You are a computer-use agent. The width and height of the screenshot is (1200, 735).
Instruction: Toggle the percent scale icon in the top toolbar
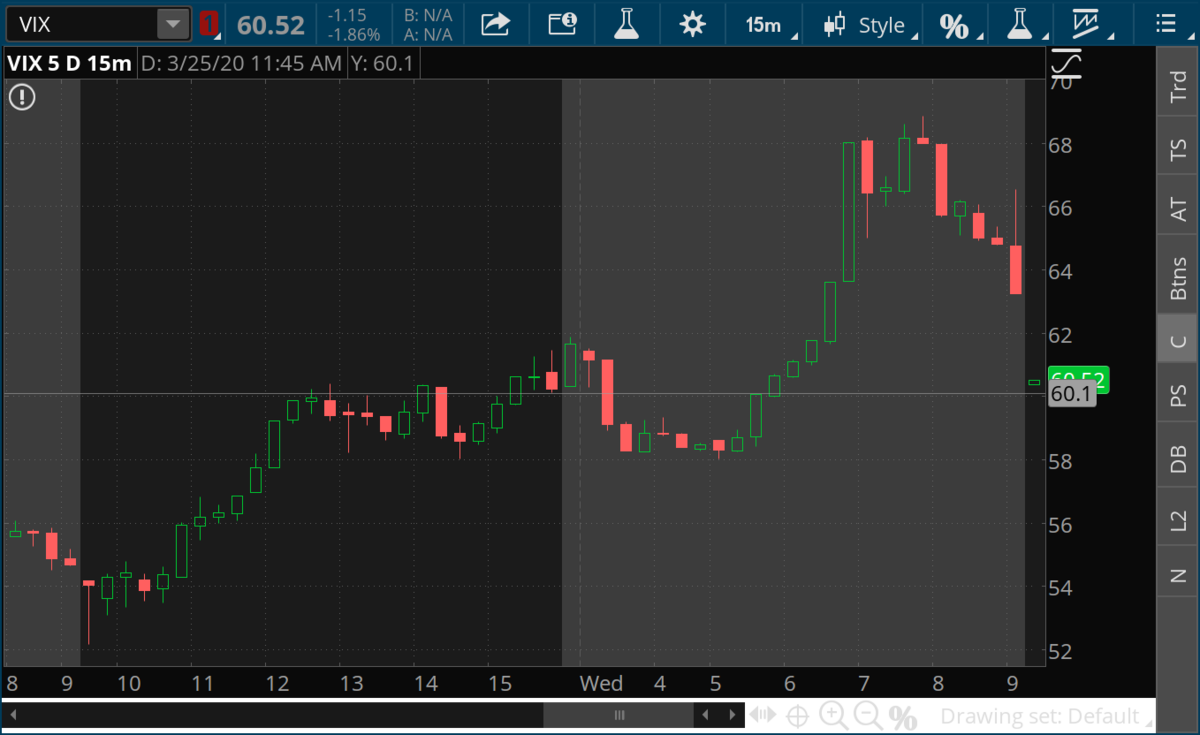(x=955, y=25)
